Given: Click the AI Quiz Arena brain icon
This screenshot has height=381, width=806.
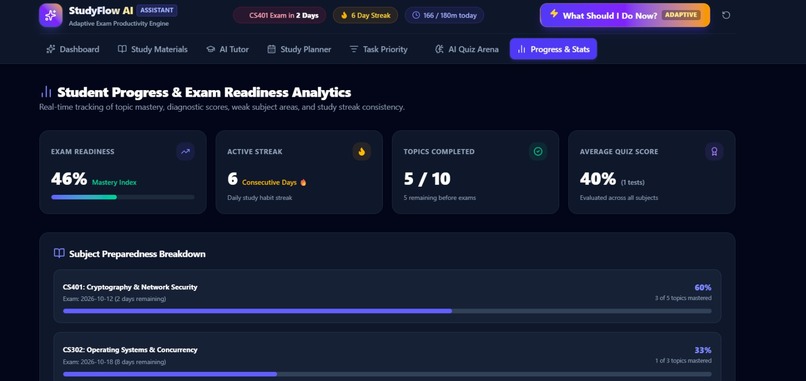Looking at the screenshot, I should click(439, 49).
